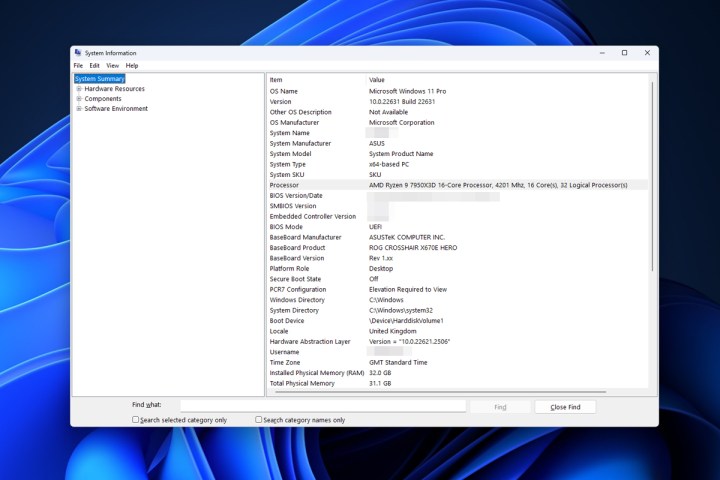The width and height of the screenshot is (720, 480).
Task: Expand the Hardware Resources node
Action: (79, 89)
